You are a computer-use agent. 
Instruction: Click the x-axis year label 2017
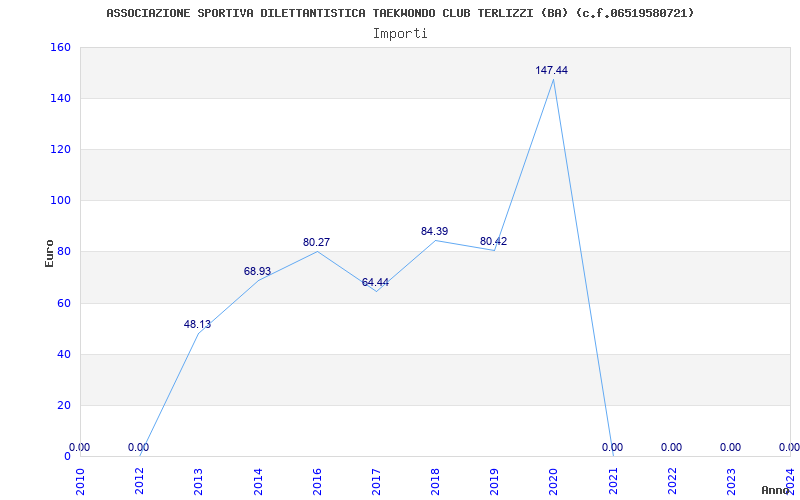(x=377, y=481)
